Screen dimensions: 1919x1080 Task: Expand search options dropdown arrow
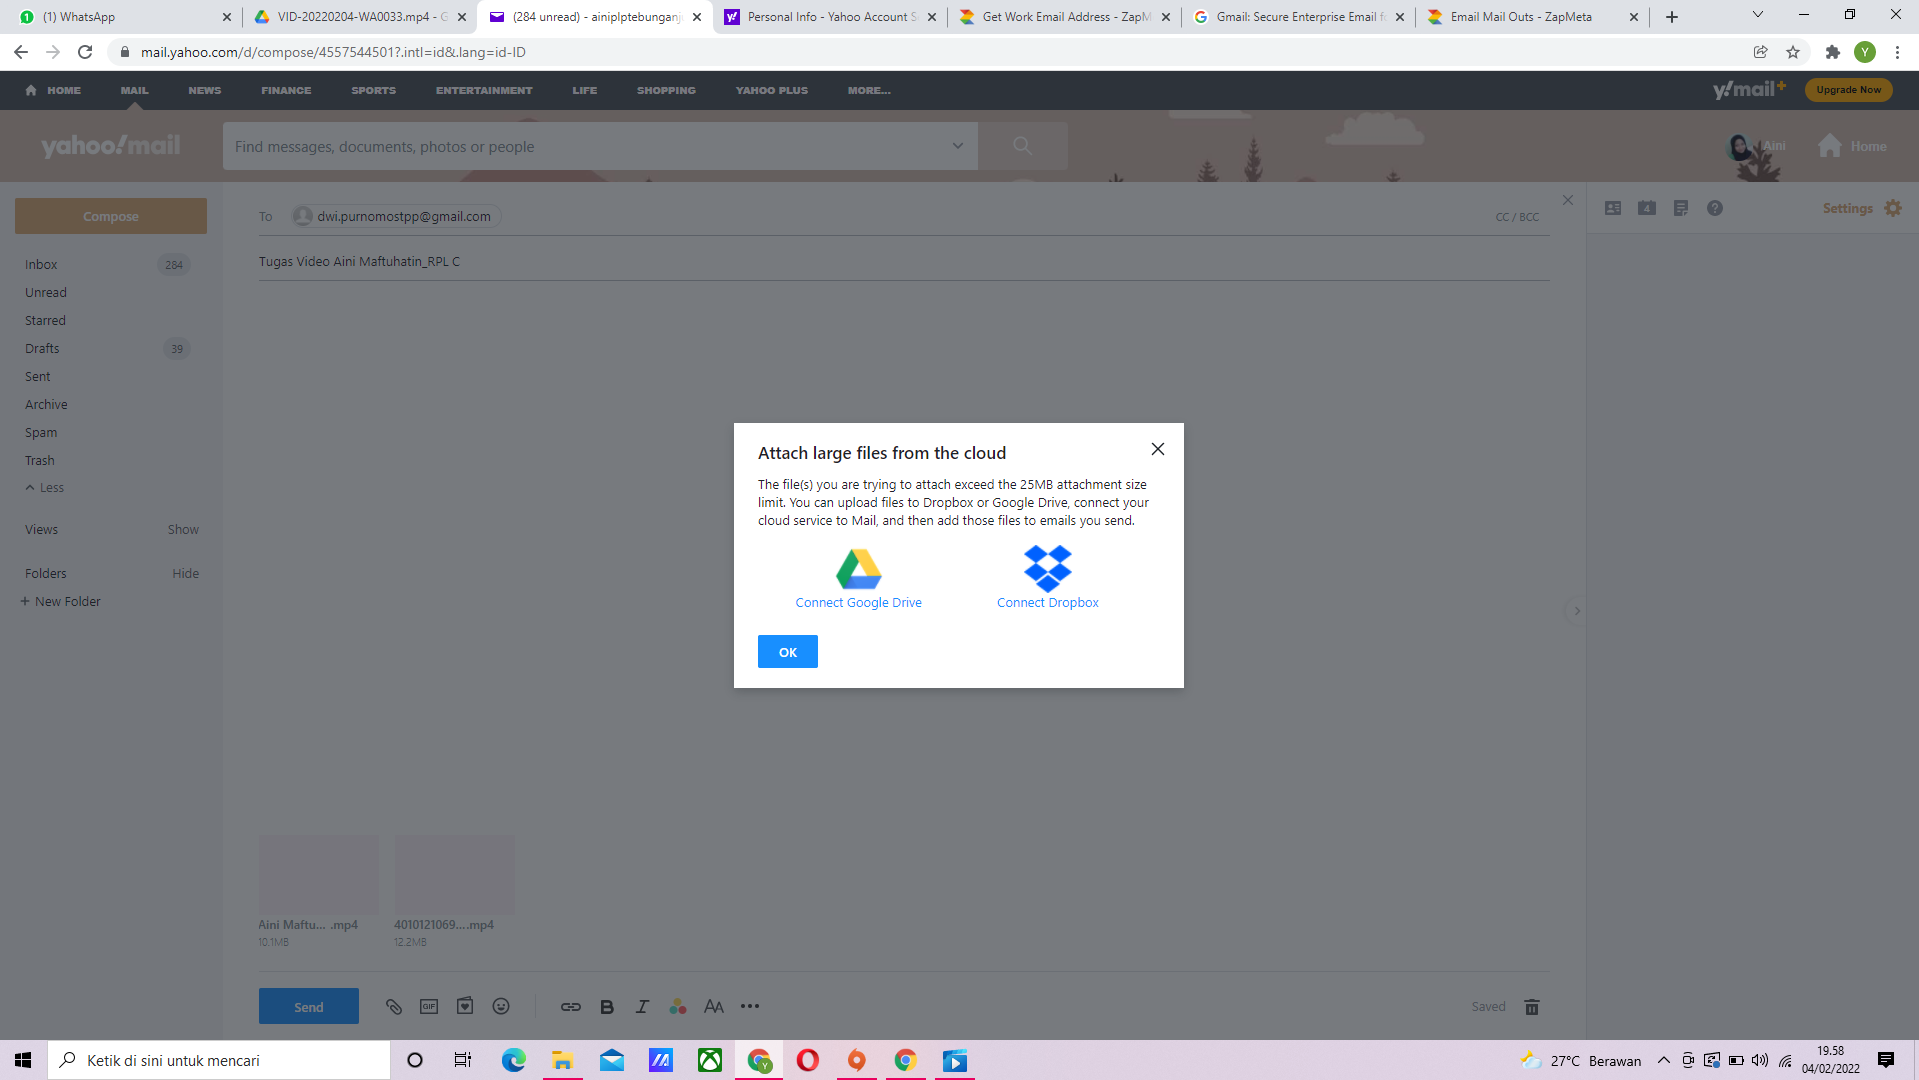point(957,146)
